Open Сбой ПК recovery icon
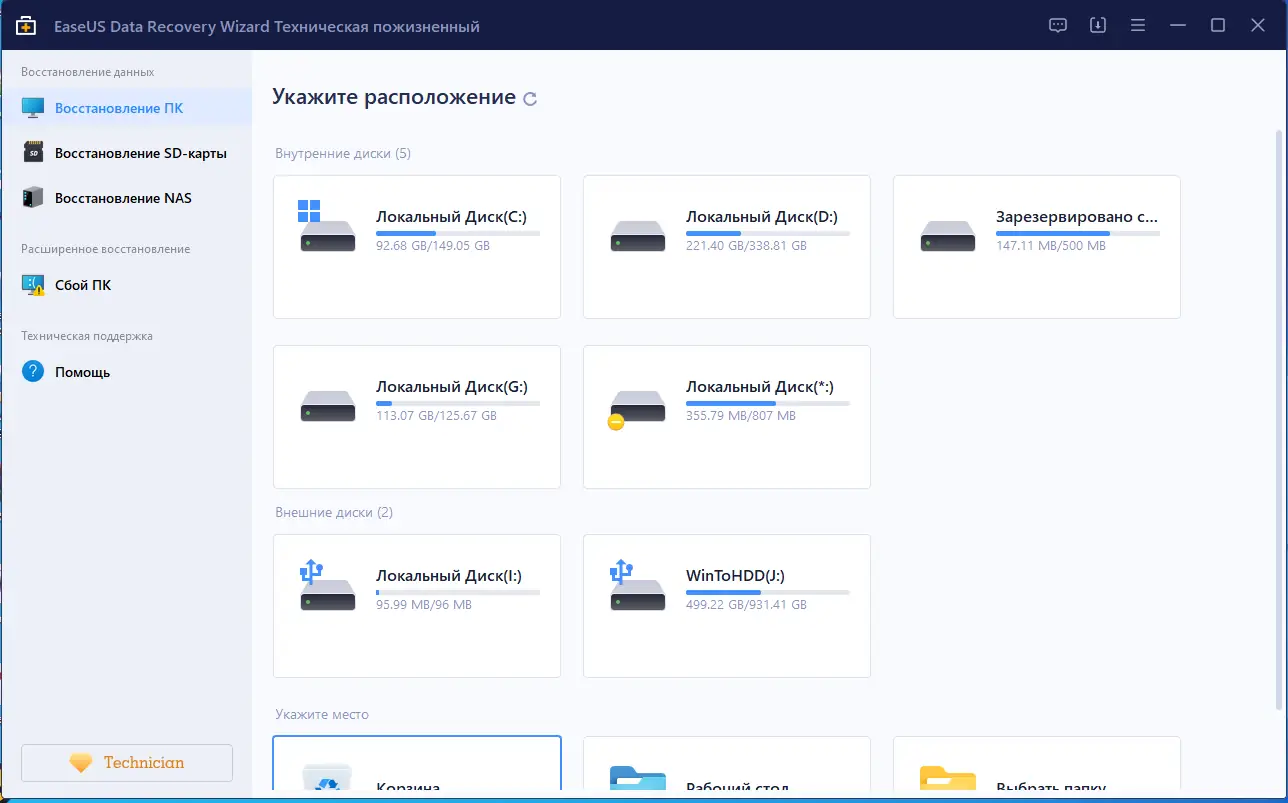The image size is (1288, 803). point(32,284)
